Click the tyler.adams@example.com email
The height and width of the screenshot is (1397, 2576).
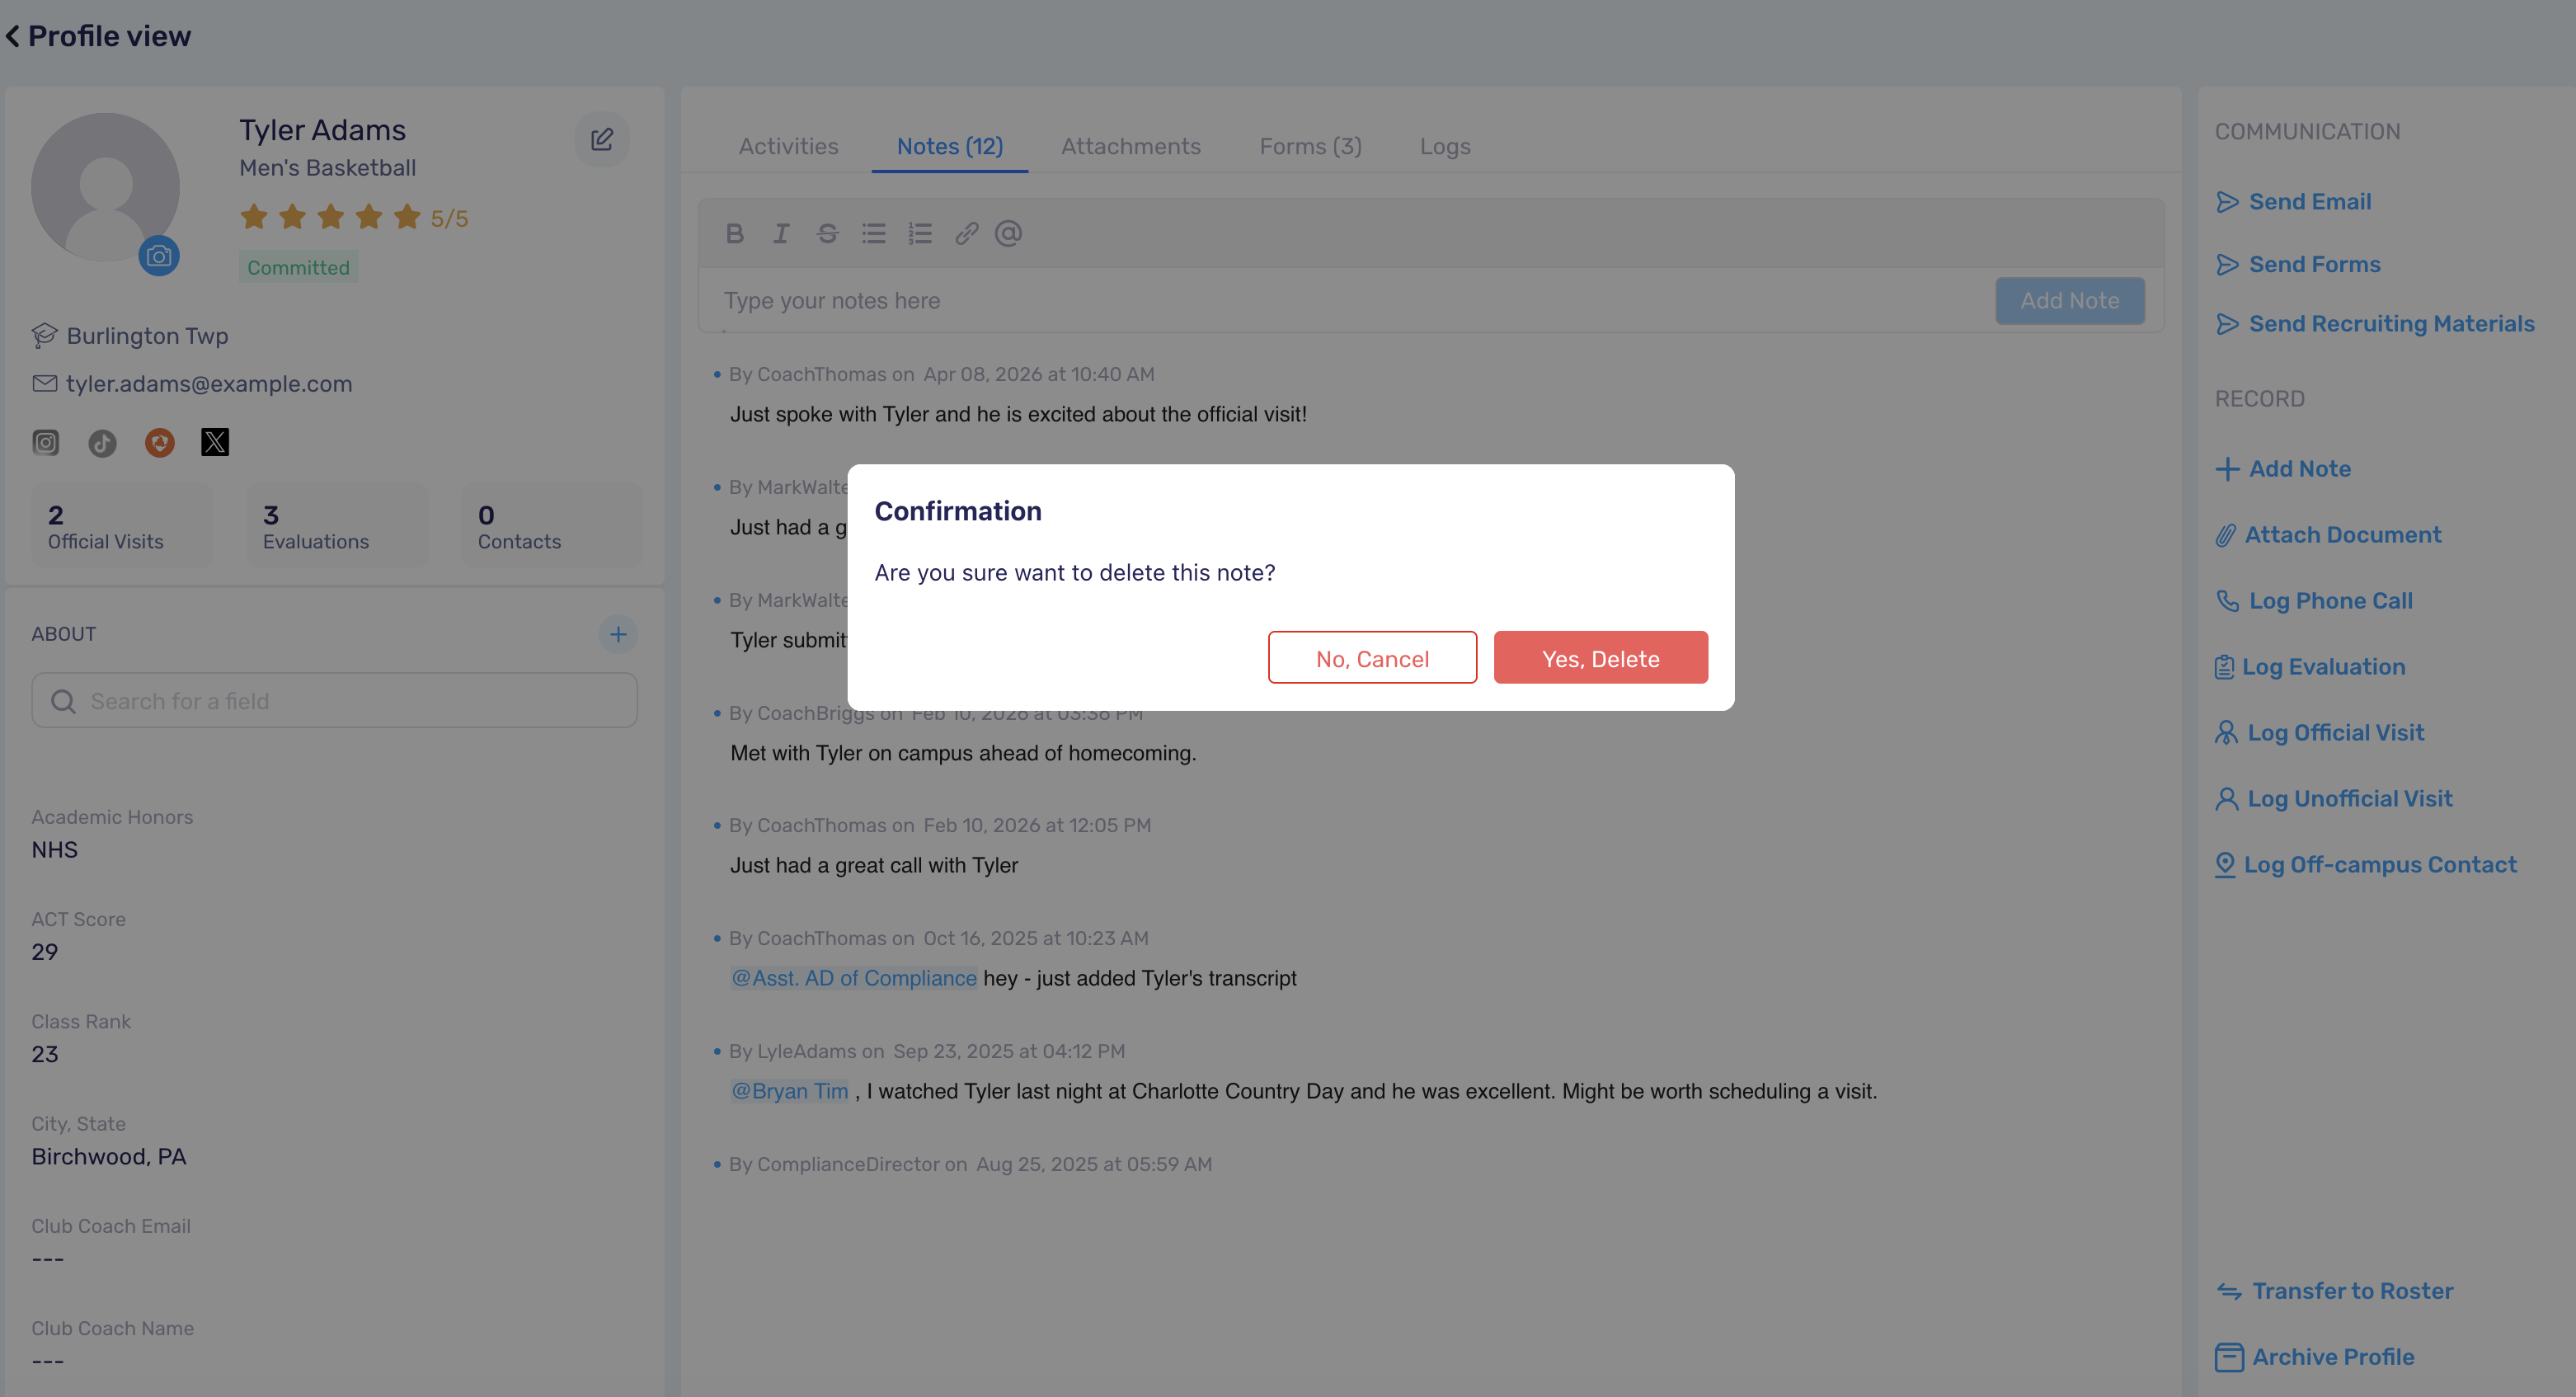[x=209, y=384]
